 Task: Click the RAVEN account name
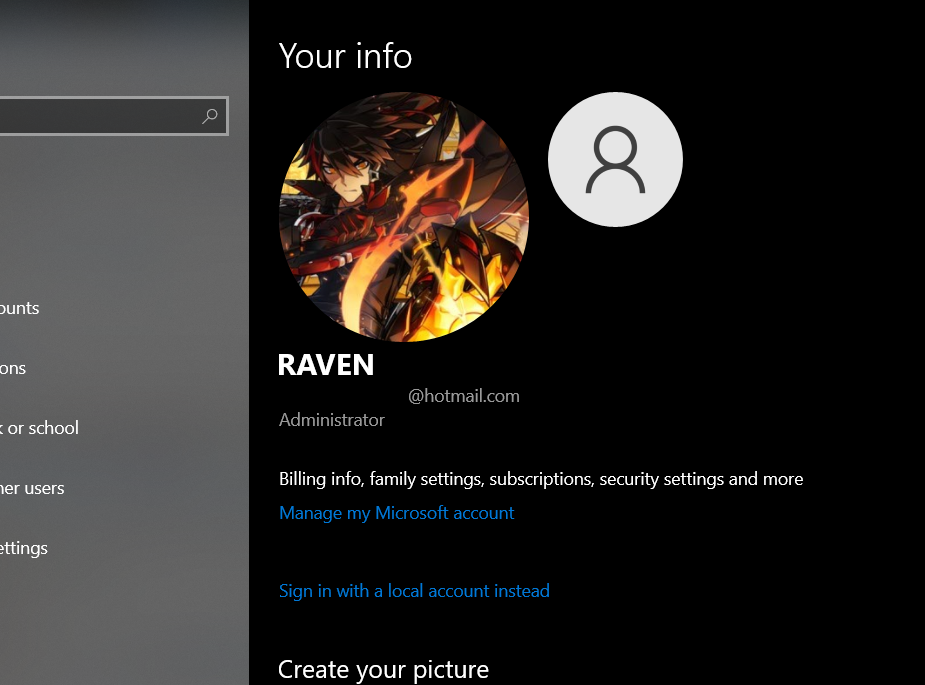click(326, 365)
